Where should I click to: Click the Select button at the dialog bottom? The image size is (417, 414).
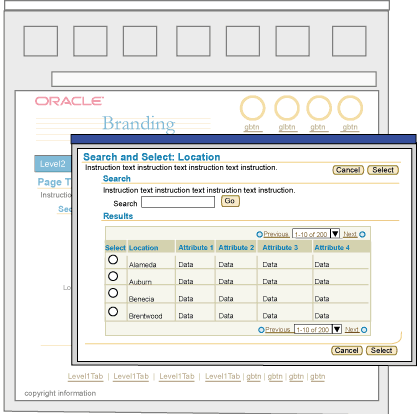click(x=382, y=350)
